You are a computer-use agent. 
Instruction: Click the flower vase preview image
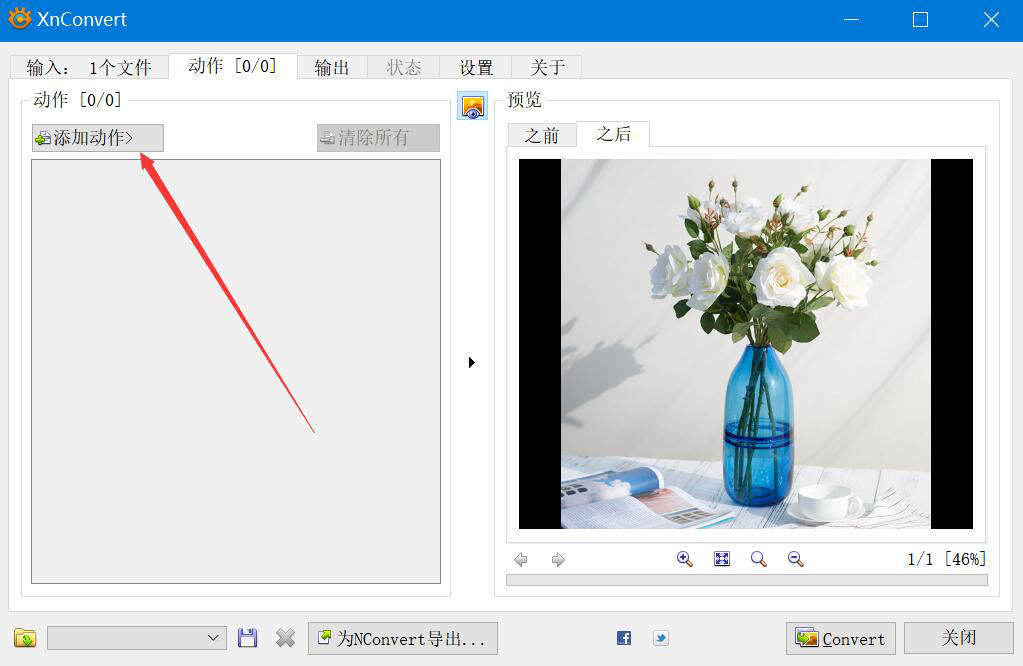click(746, 344)
